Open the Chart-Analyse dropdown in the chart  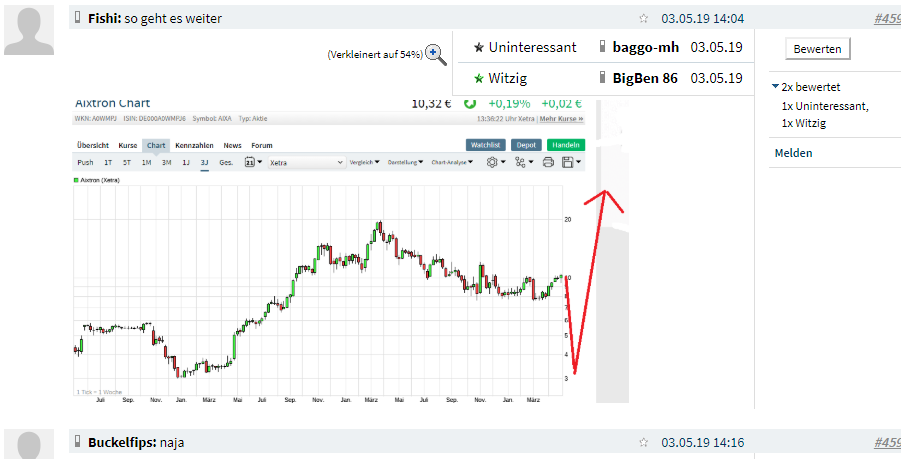click(x=453, y=163)
